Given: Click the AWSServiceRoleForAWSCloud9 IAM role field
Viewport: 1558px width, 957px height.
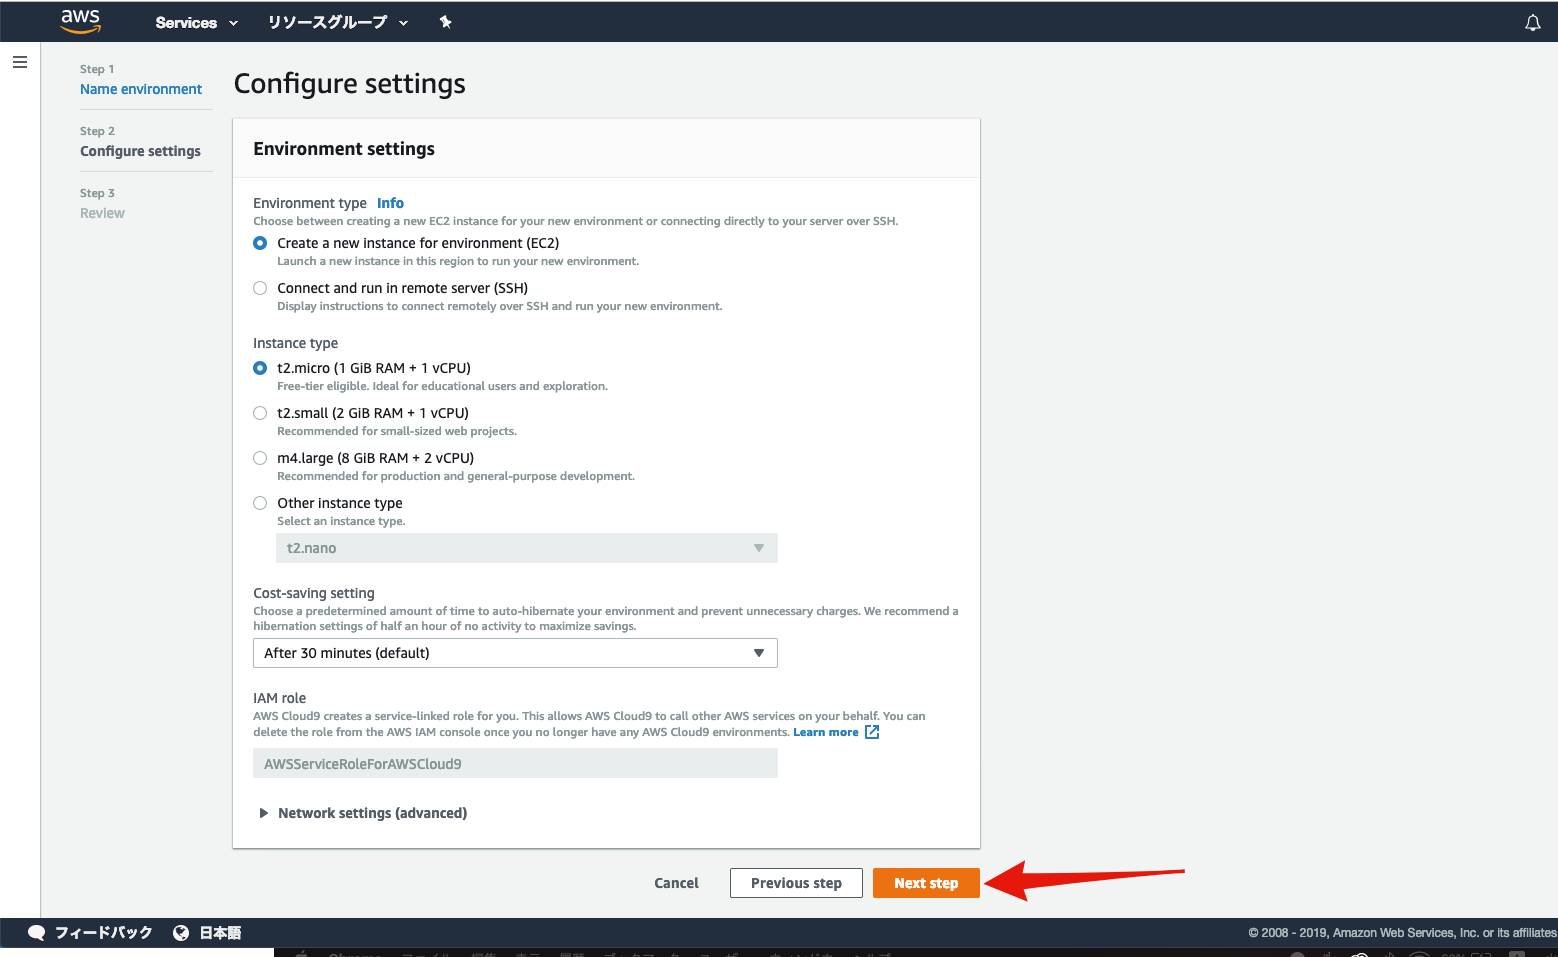Looking at the screenshot, I should tap(515, 764).
